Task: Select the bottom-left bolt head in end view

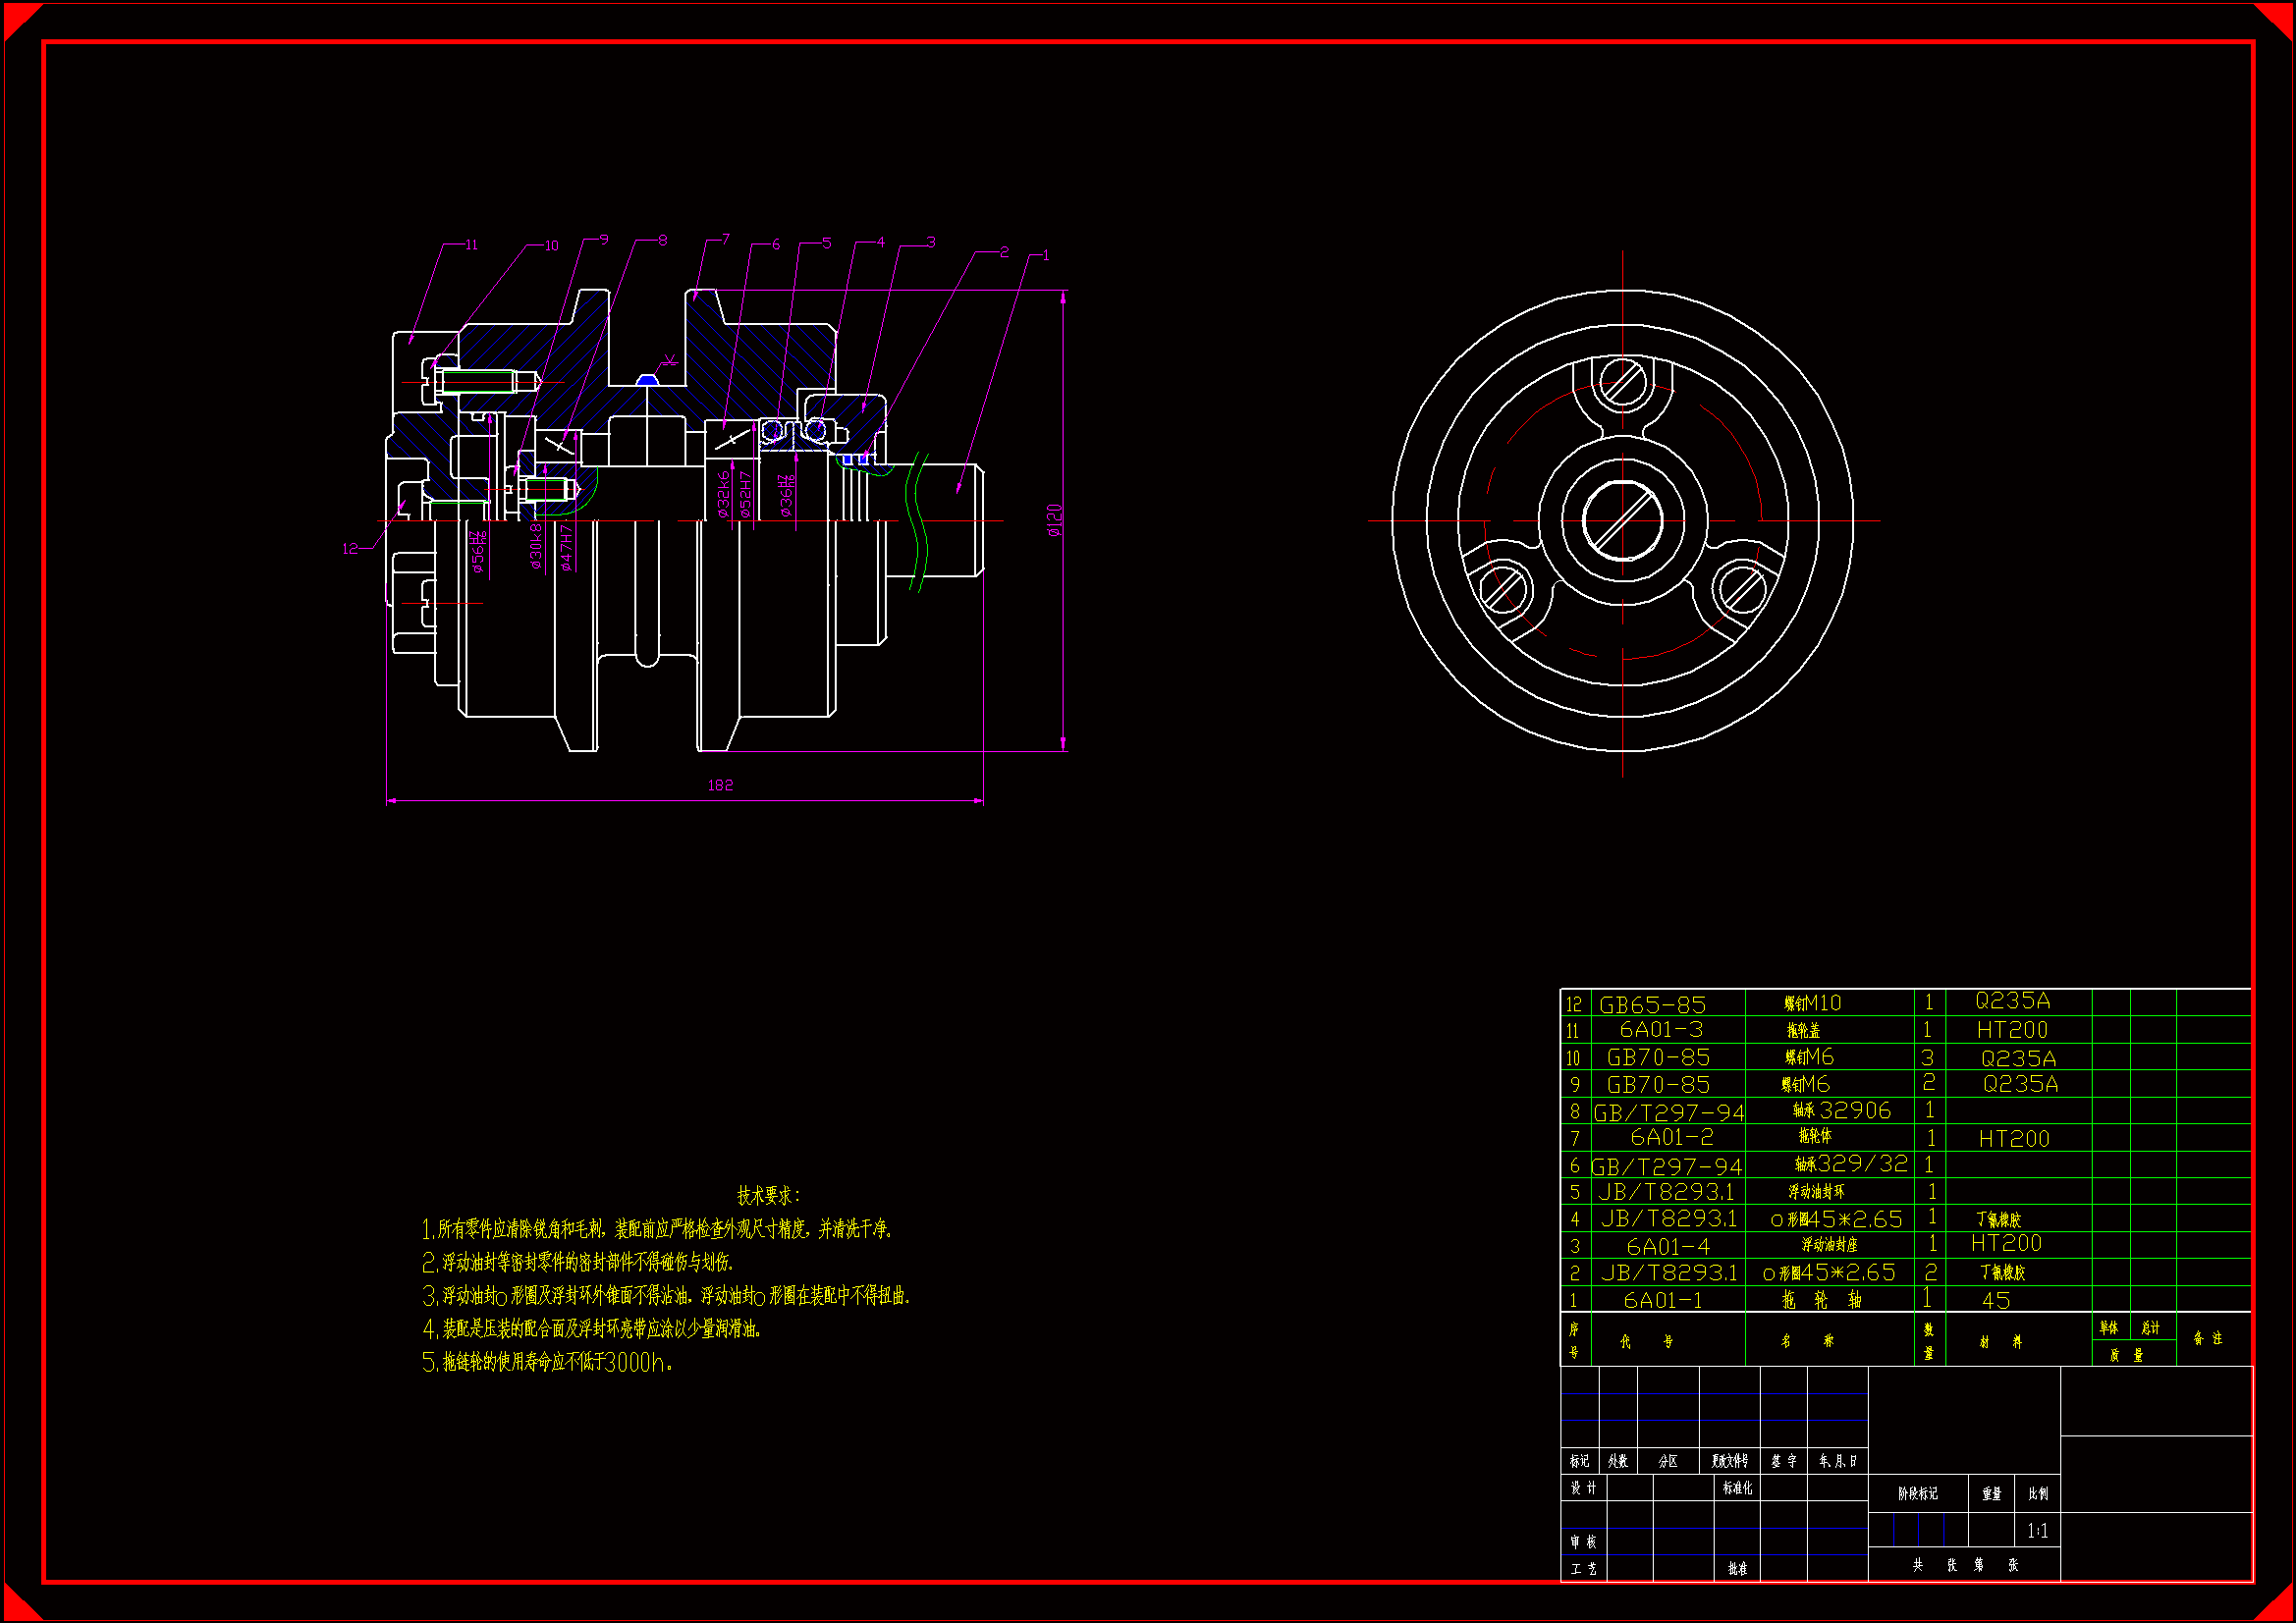Action: pos(1504,589)
